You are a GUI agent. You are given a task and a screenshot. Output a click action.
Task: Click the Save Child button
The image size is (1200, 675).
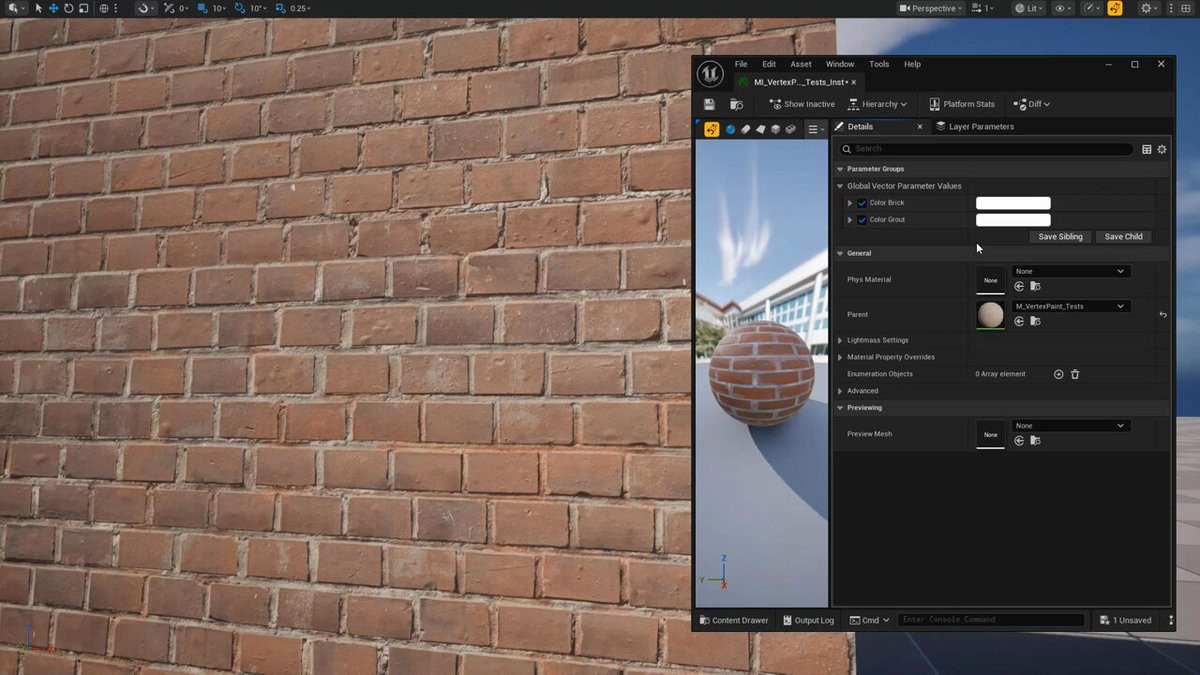point(1123,237)
